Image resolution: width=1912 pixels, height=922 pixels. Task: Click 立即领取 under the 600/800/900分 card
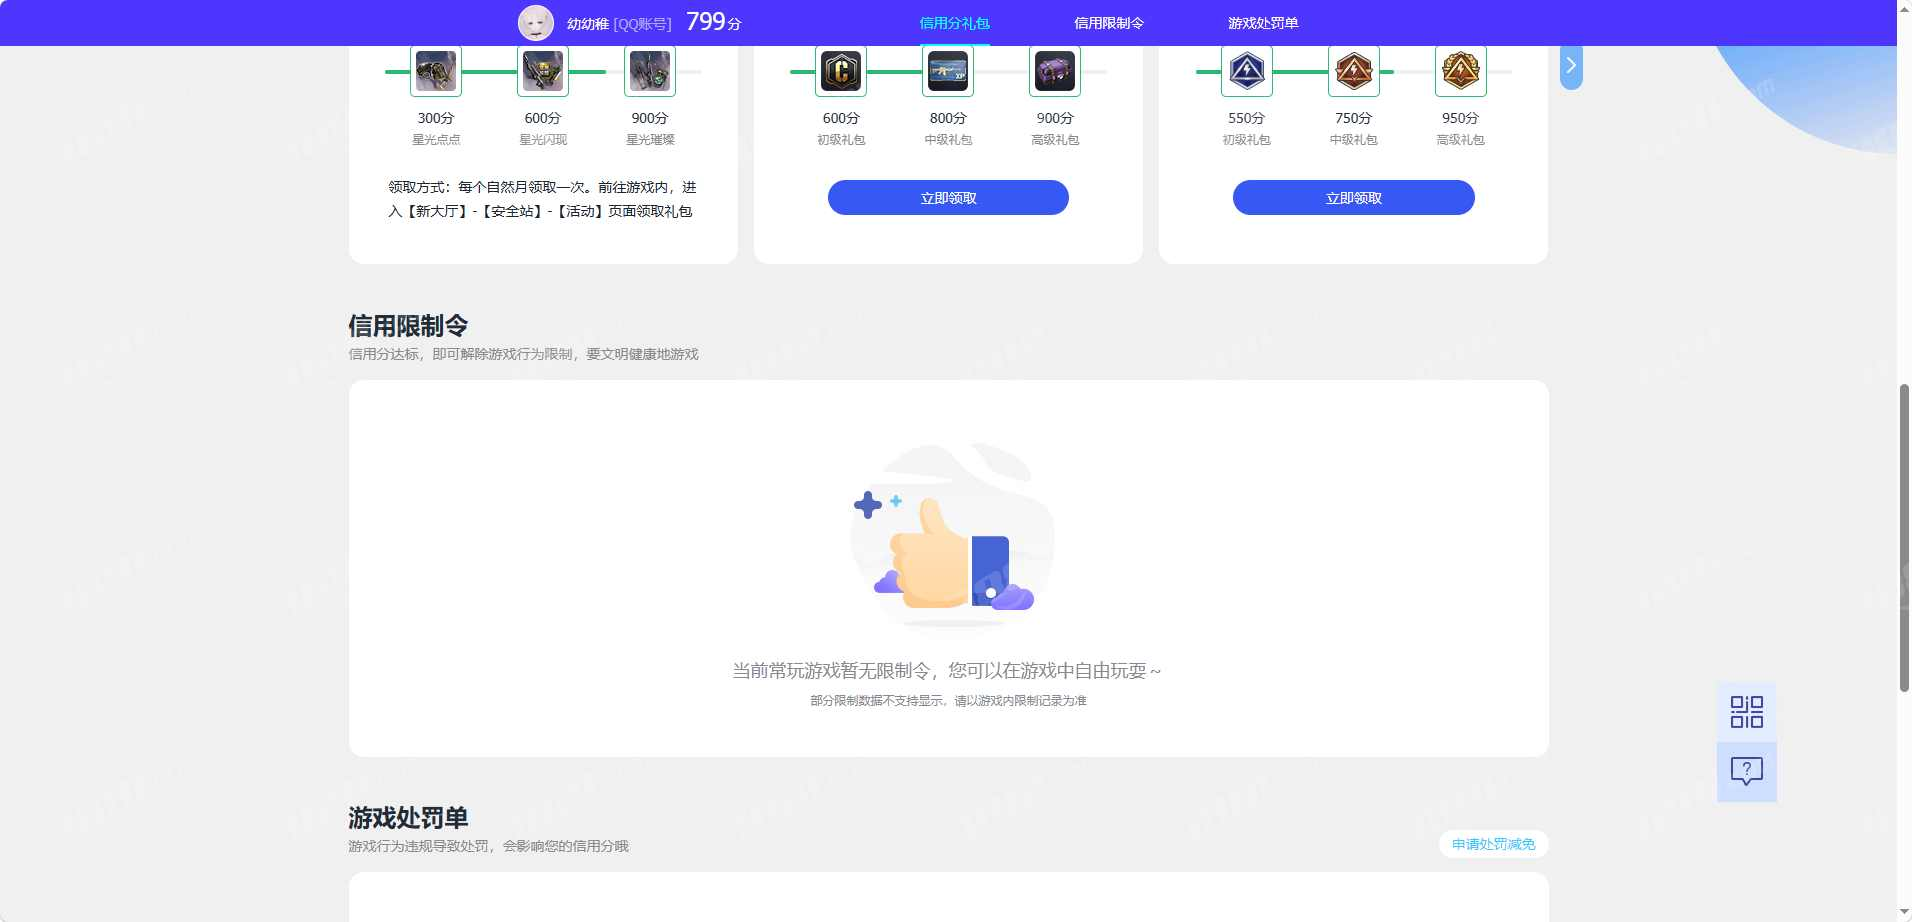point(948,198)
